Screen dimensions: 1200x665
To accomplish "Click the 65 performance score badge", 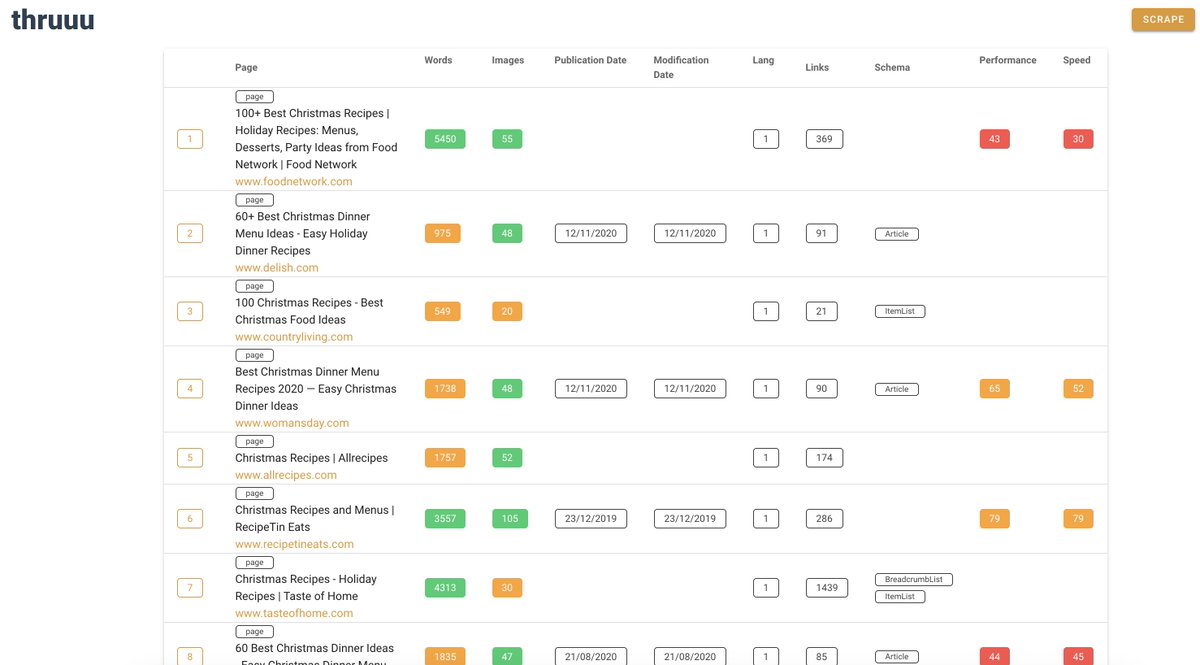I will pyautogui.click(x=994, y=388).
